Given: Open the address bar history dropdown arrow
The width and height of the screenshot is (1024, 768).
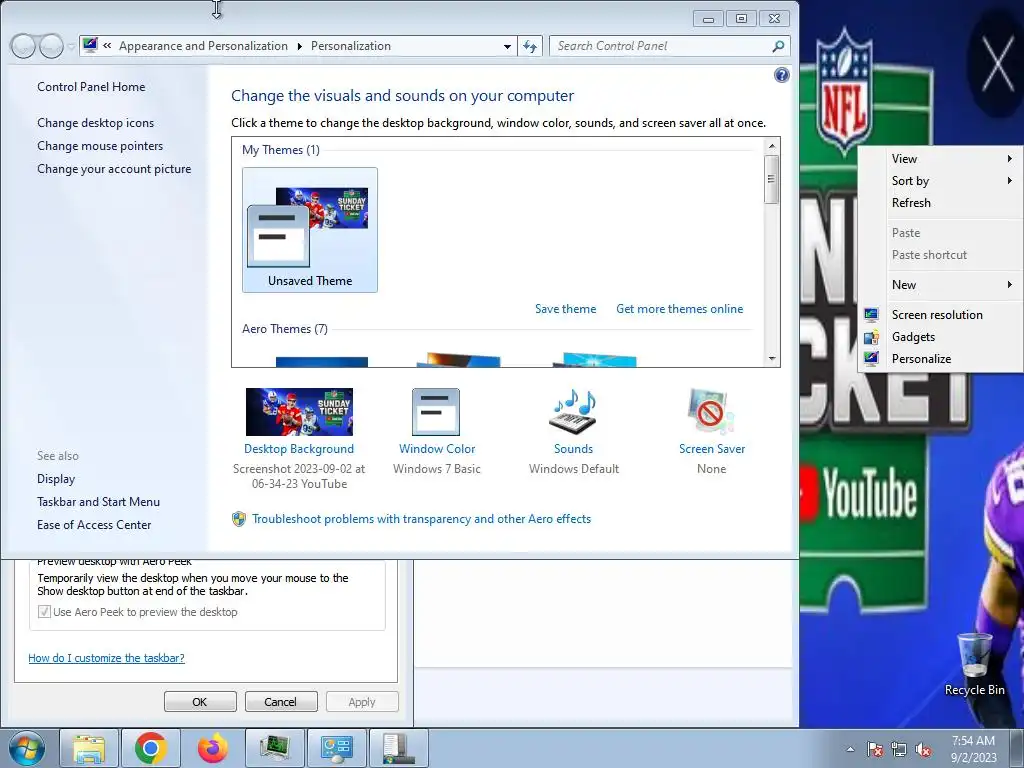Looking at the screenshot, I should [x=507, y=47].
